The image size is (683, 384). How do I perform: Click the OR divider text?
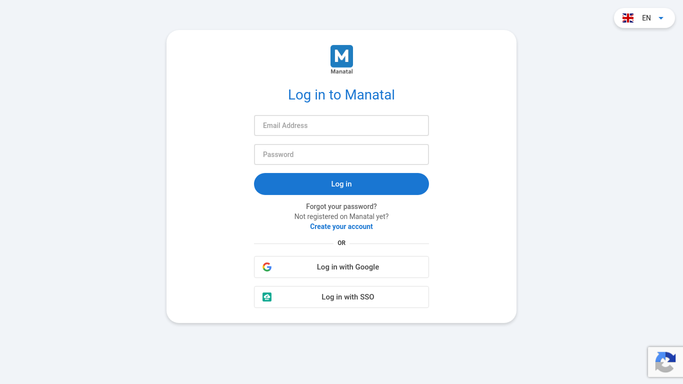point(342,243)
